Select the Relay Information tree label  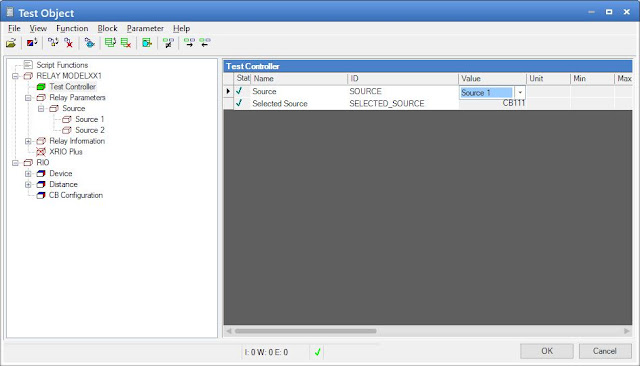[77, 141]
